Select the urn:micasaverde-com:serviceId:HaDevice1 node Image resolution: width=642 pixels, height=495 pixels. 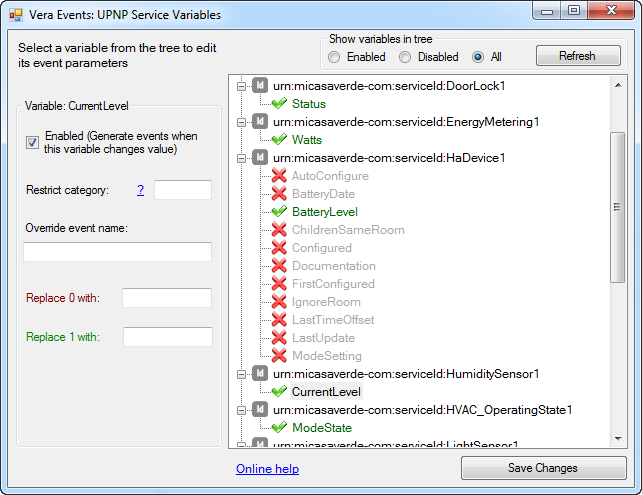coord(389,158)
